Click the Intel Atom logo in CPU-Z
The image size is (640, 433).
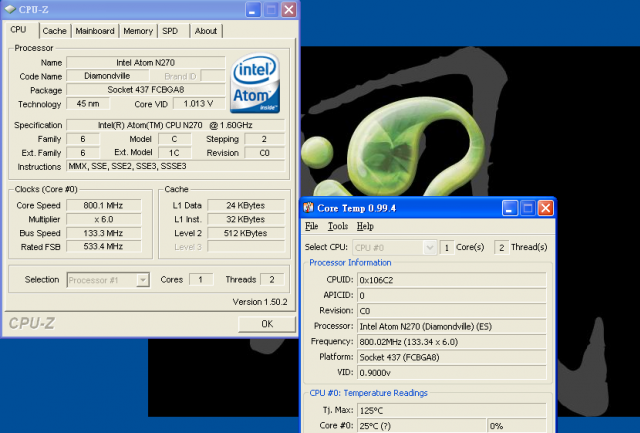[x=255, y=83]
